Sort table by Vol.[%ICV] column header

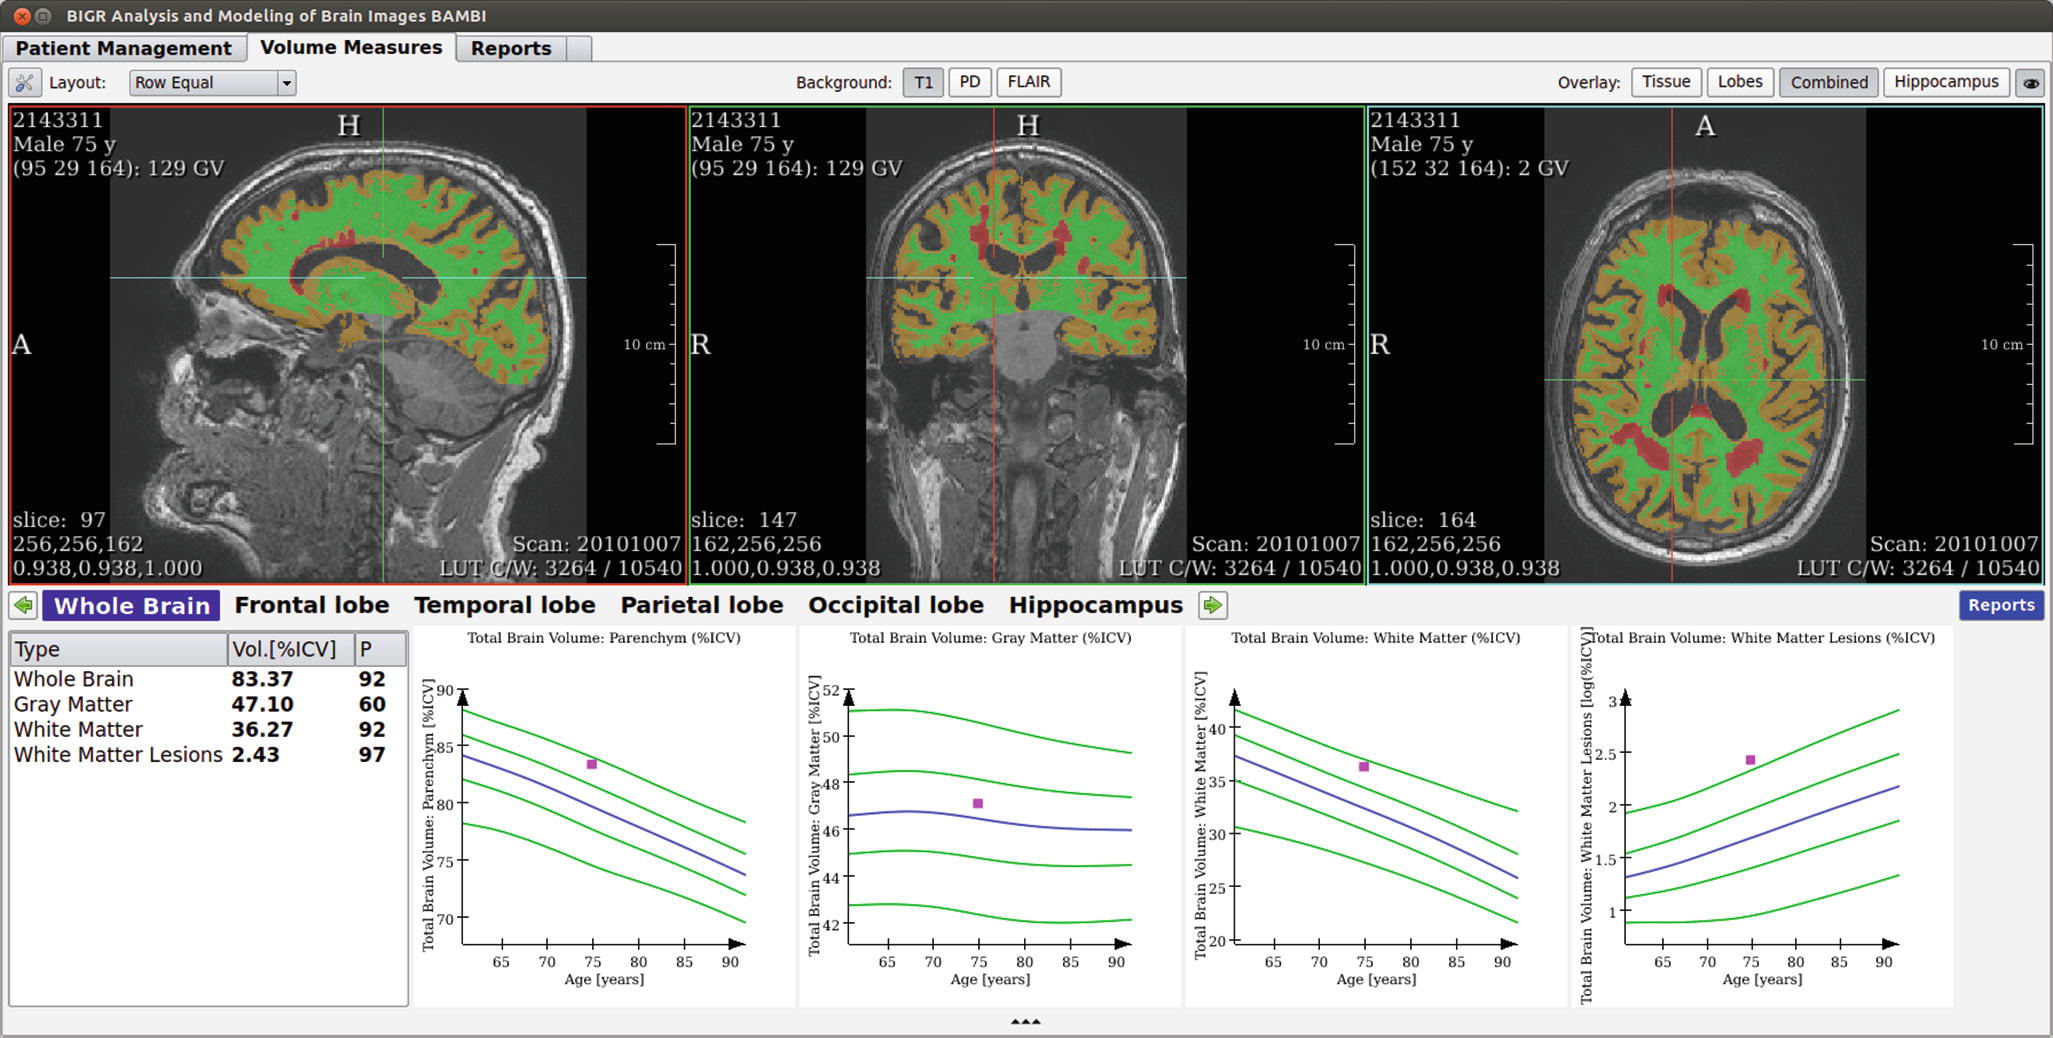(291, 649)
